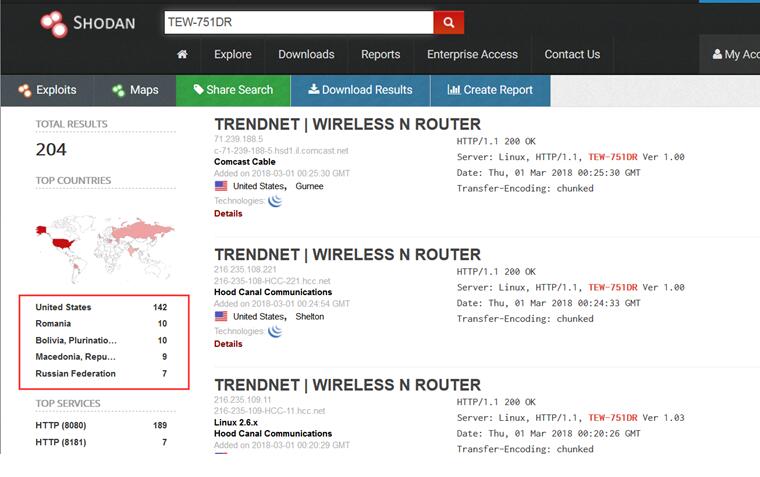Click the Gurnee city link

[x=309, y=186]
